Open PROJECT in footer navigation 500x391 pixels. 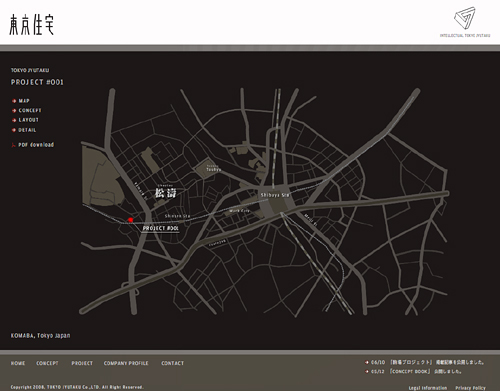click(82, 363)
